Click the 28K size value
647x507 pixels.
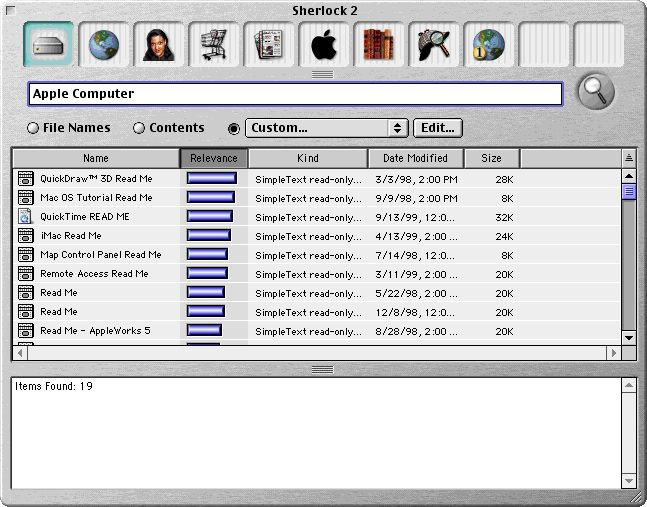coord(504,179)
